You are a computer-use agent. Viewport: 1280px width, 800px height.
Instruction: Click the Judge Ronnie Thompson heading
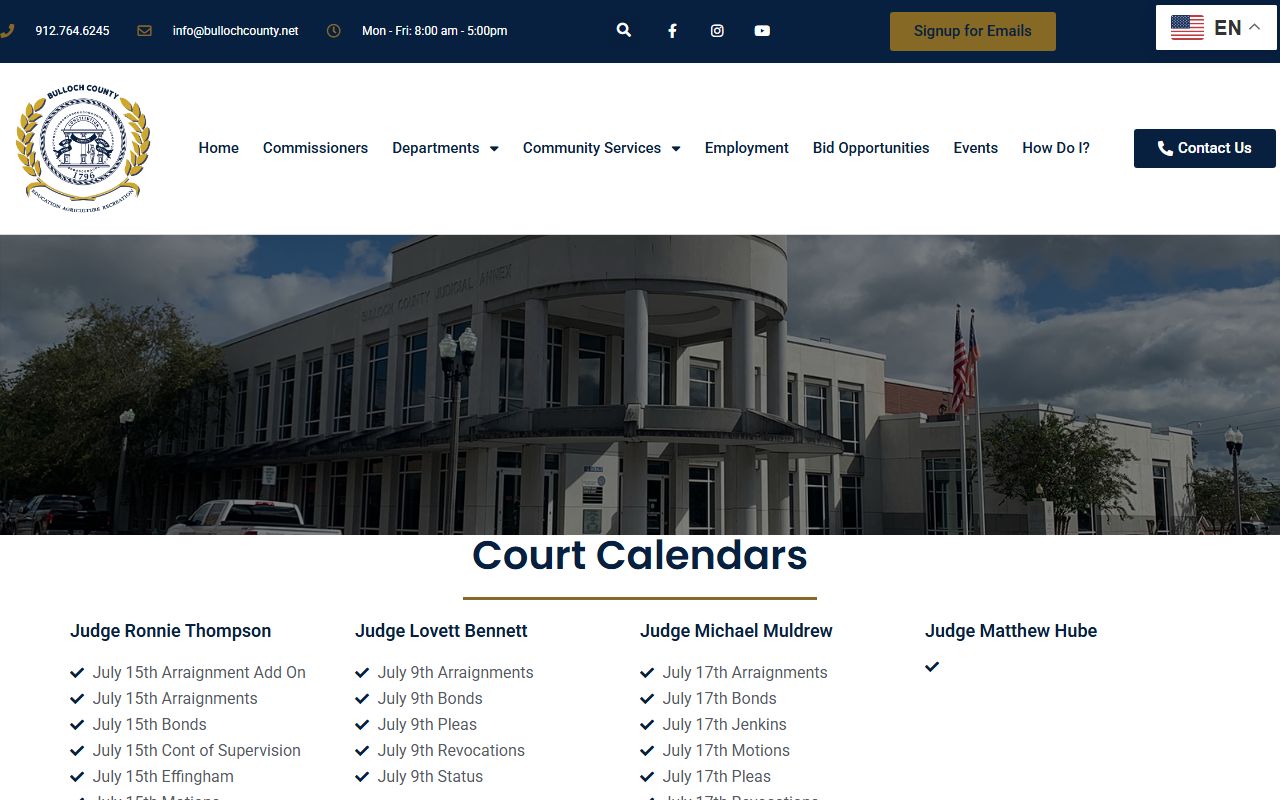tap(170, 631)
